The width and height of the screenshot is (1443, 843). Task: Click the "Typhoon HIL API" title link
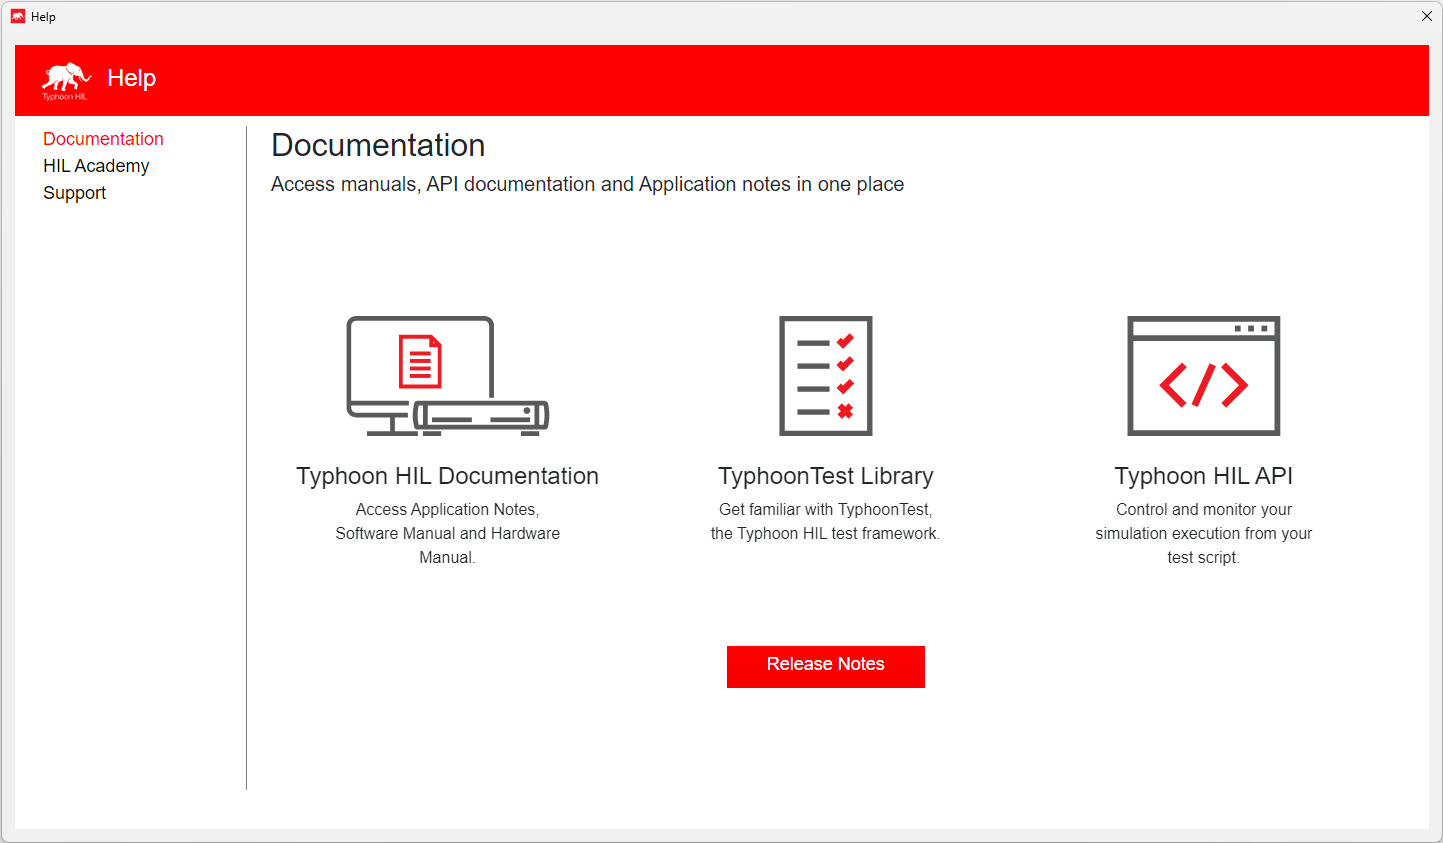(1203, 476)
